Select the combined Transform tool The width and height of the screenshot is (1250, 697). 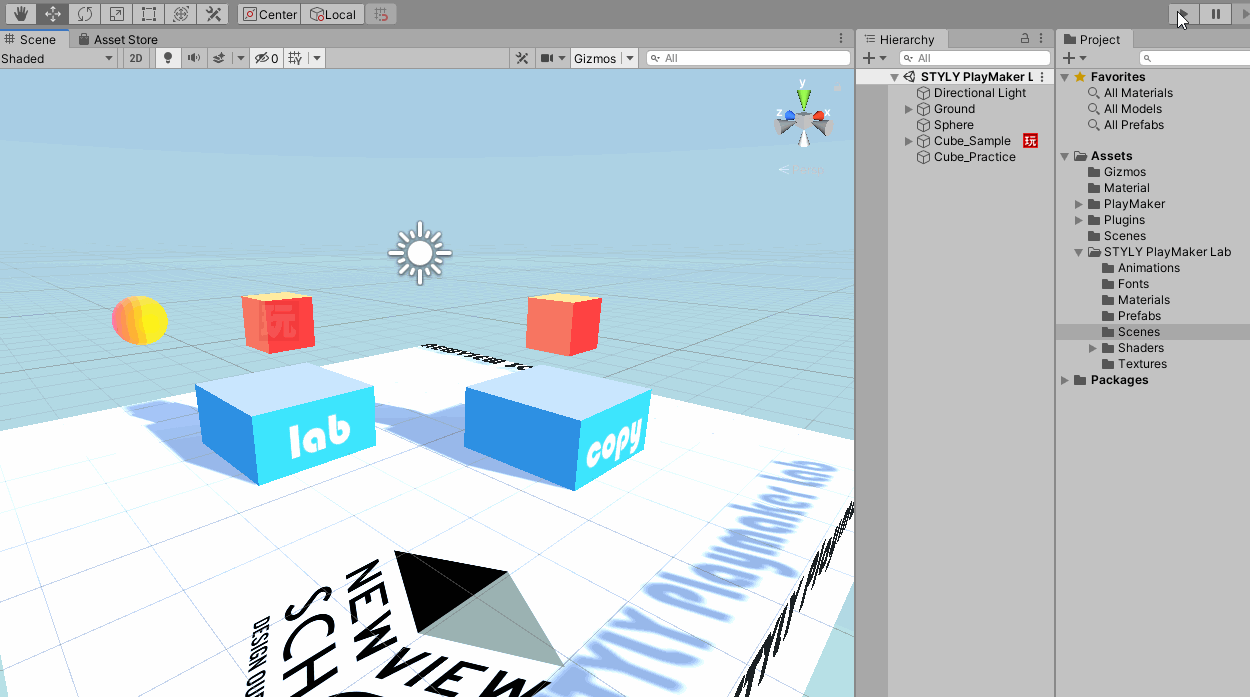point(181,14)
